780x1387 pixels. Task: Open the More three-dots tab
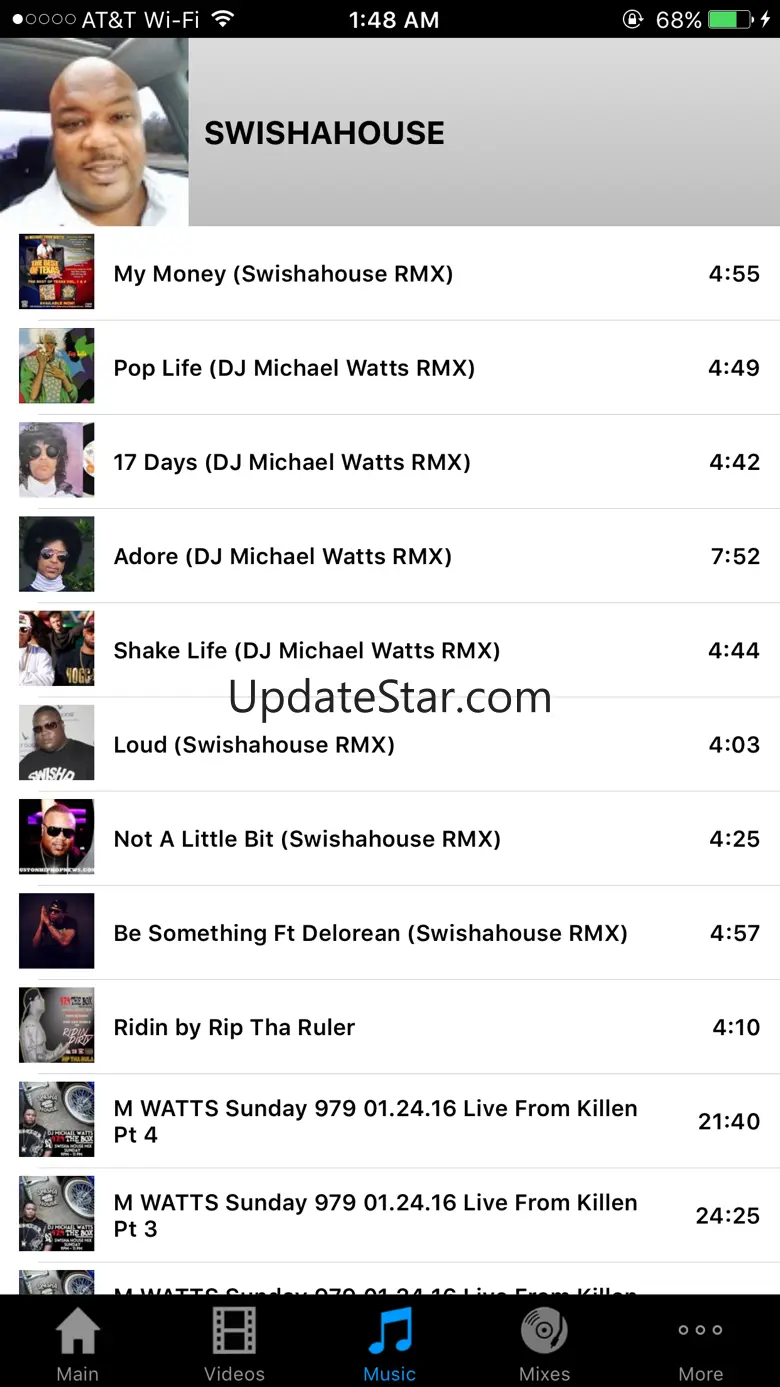click(700, 1340)
